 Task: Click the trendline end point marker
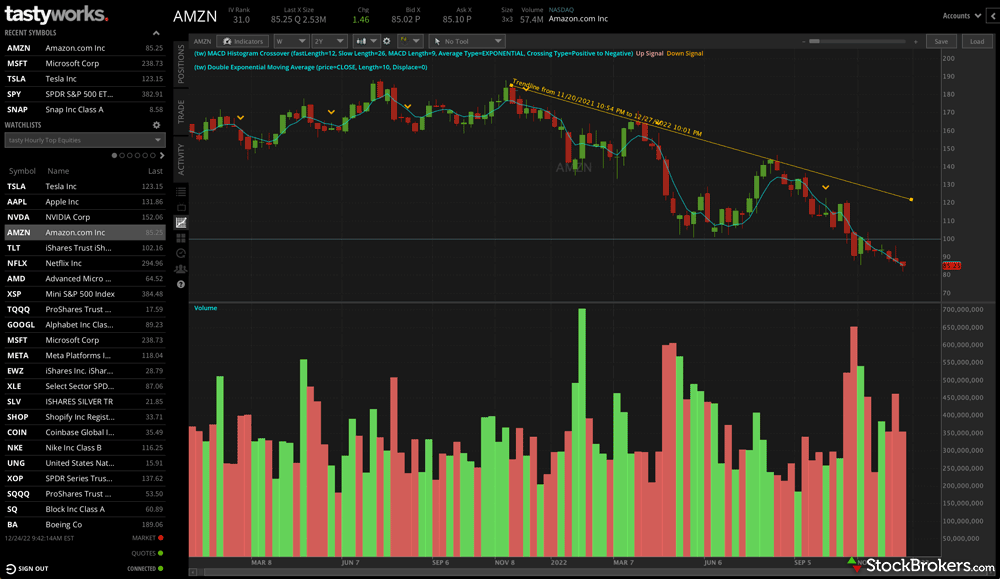coord(911,200)
